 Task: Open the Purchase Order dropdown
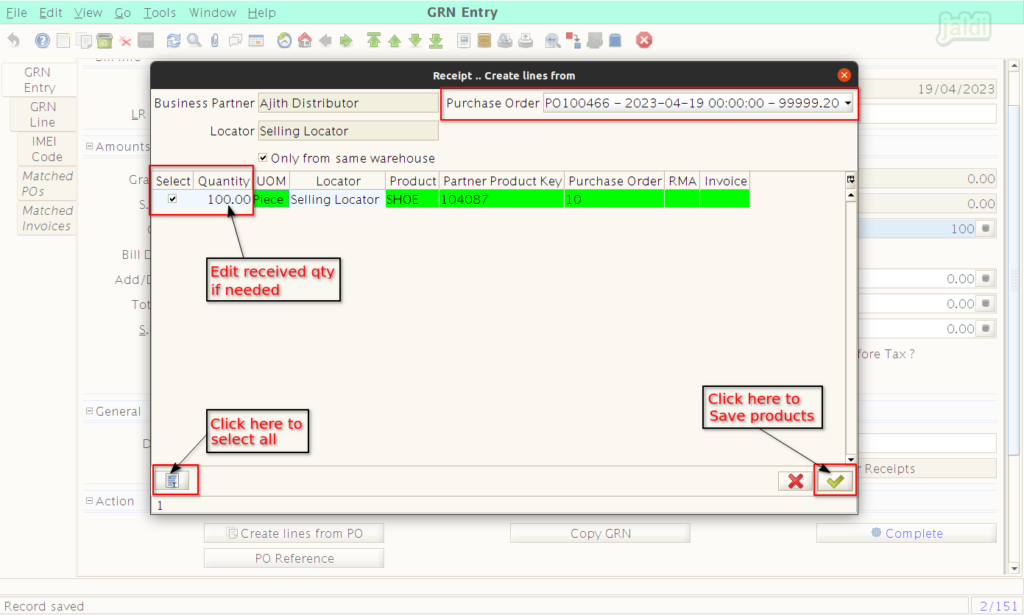click(x=848, y=103)
